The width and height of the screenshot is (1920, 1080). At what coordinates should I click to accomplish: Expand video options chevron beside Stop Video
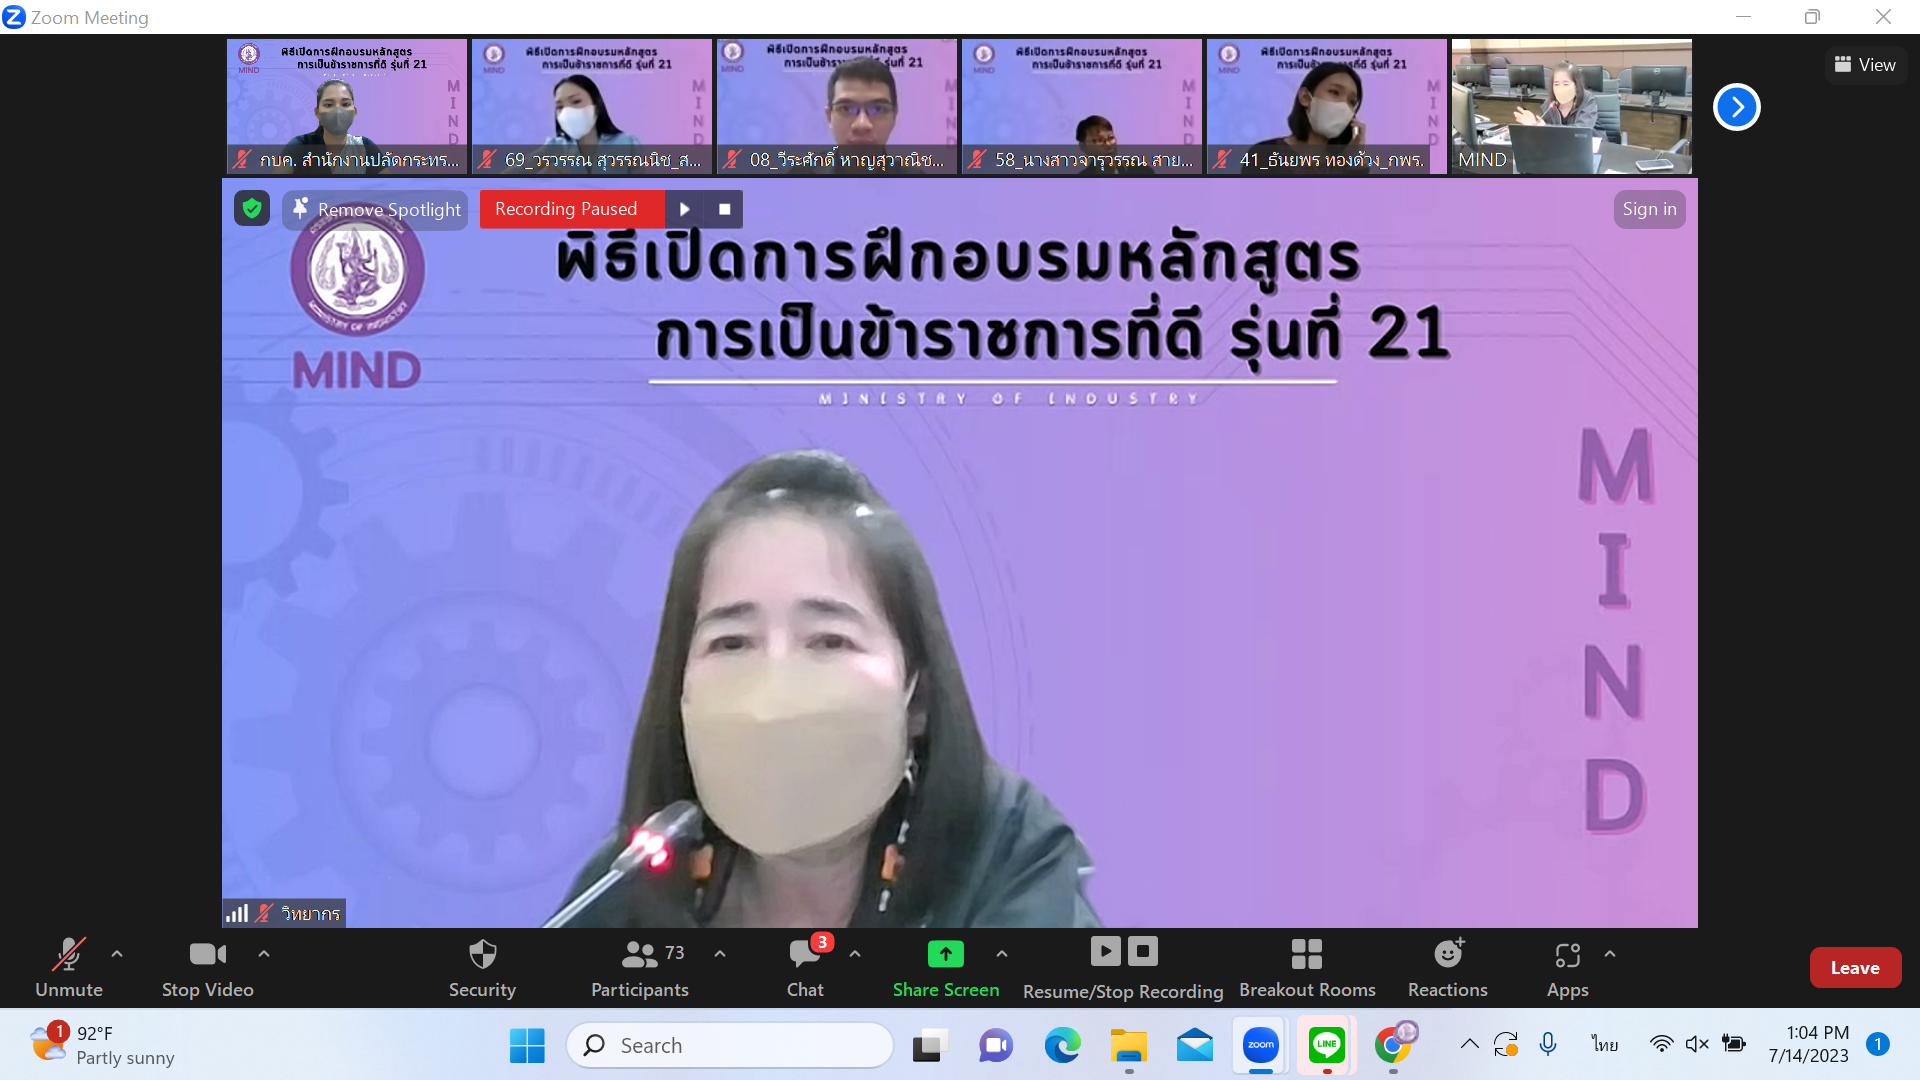pos(264,954)
